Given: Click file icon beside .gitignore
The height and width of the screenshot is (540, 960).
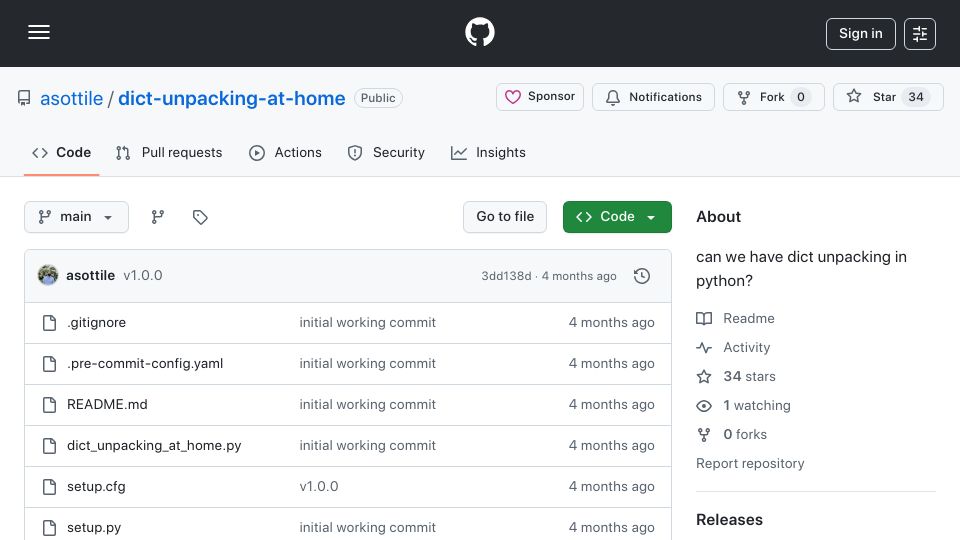Looking at the screenshot, I should point(50,323).
